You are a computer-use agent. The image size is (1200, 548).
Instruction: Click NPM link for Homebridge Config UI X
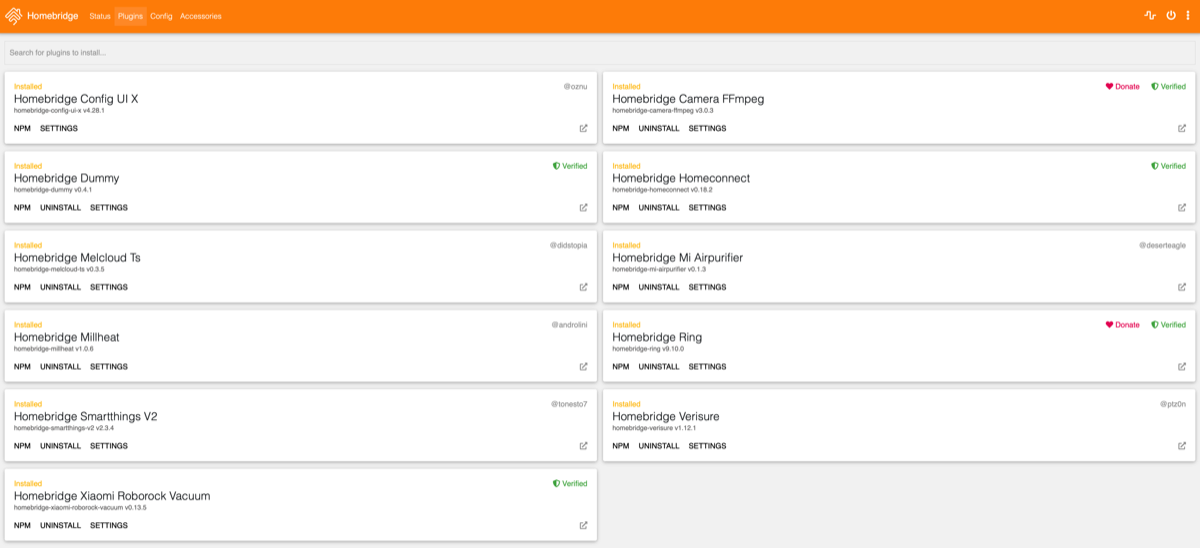22,128
